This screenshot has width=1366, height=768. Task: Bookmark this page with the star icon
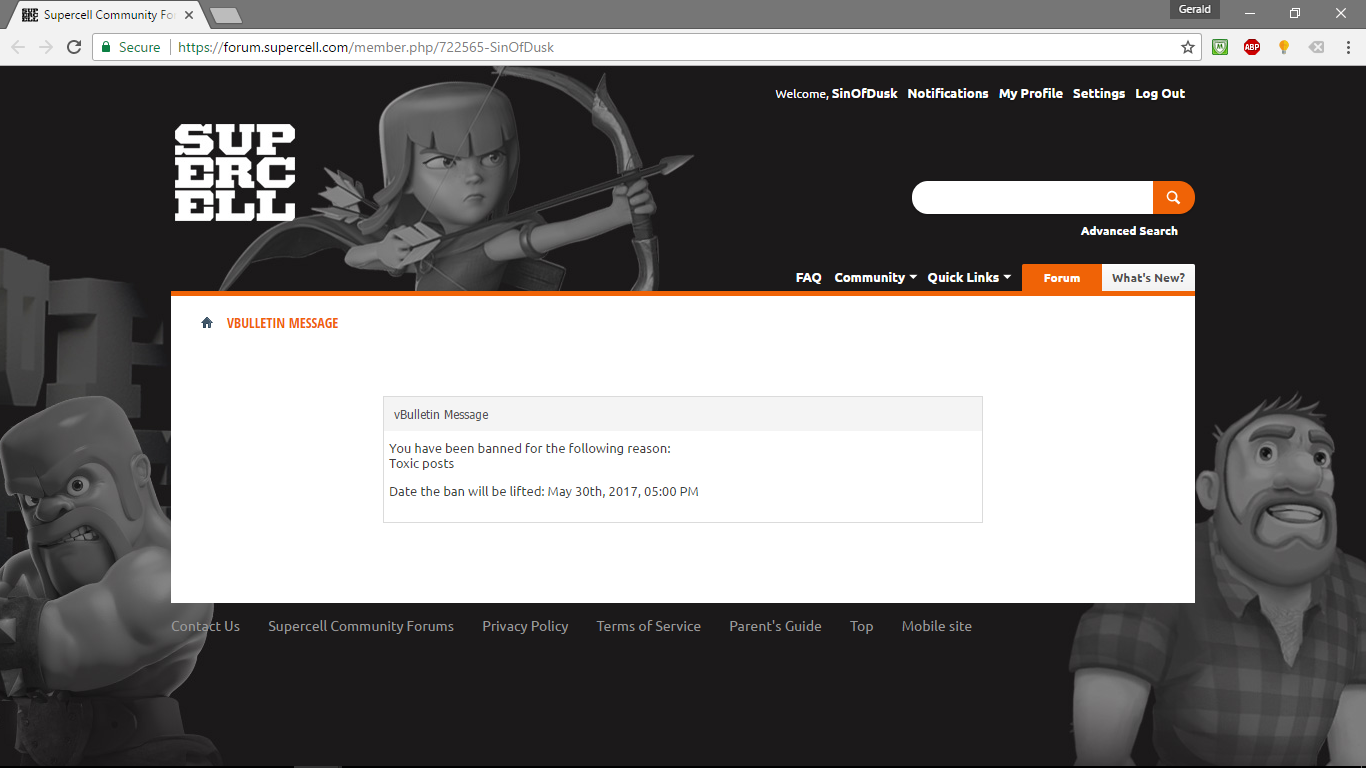[x=1188, y=47]
